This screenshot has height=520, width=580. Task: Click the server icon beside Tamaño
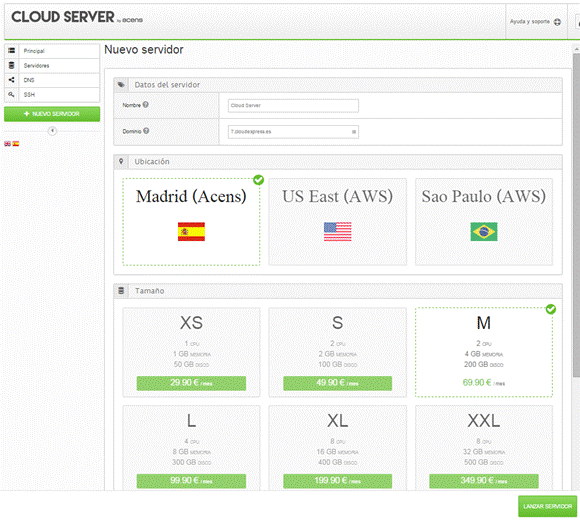coord(121,291)
